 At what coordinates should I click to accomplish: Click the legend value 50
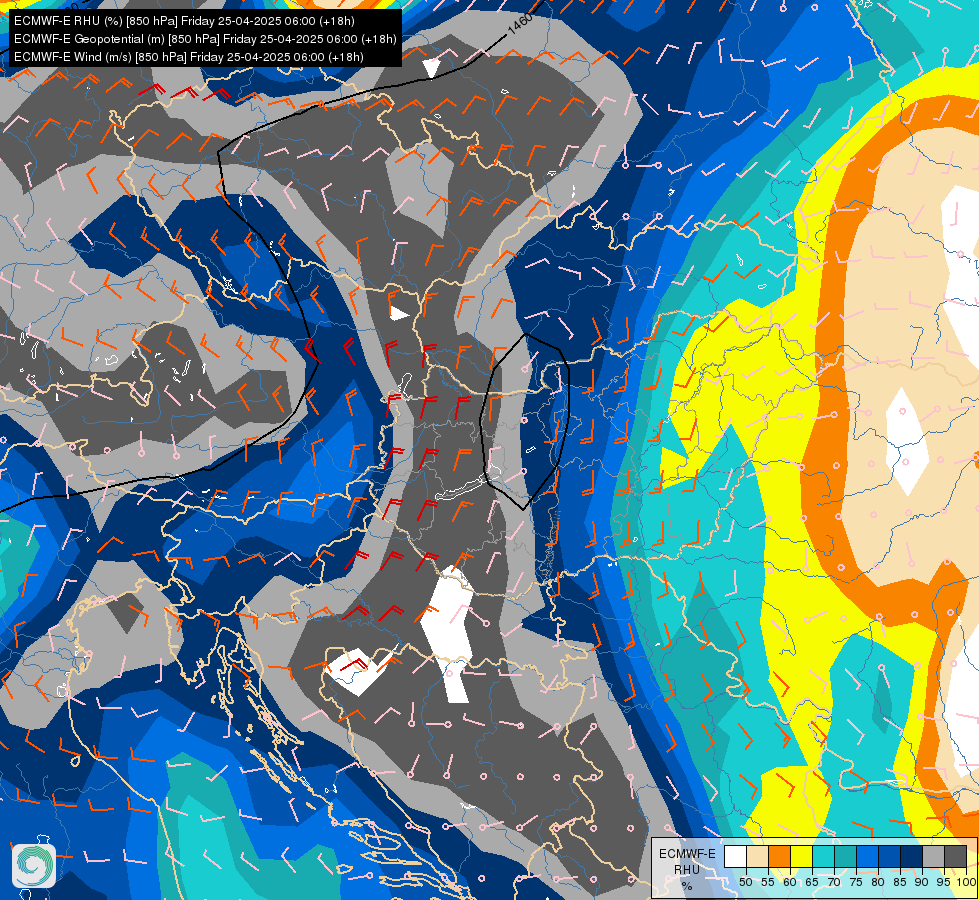point(746,882)
